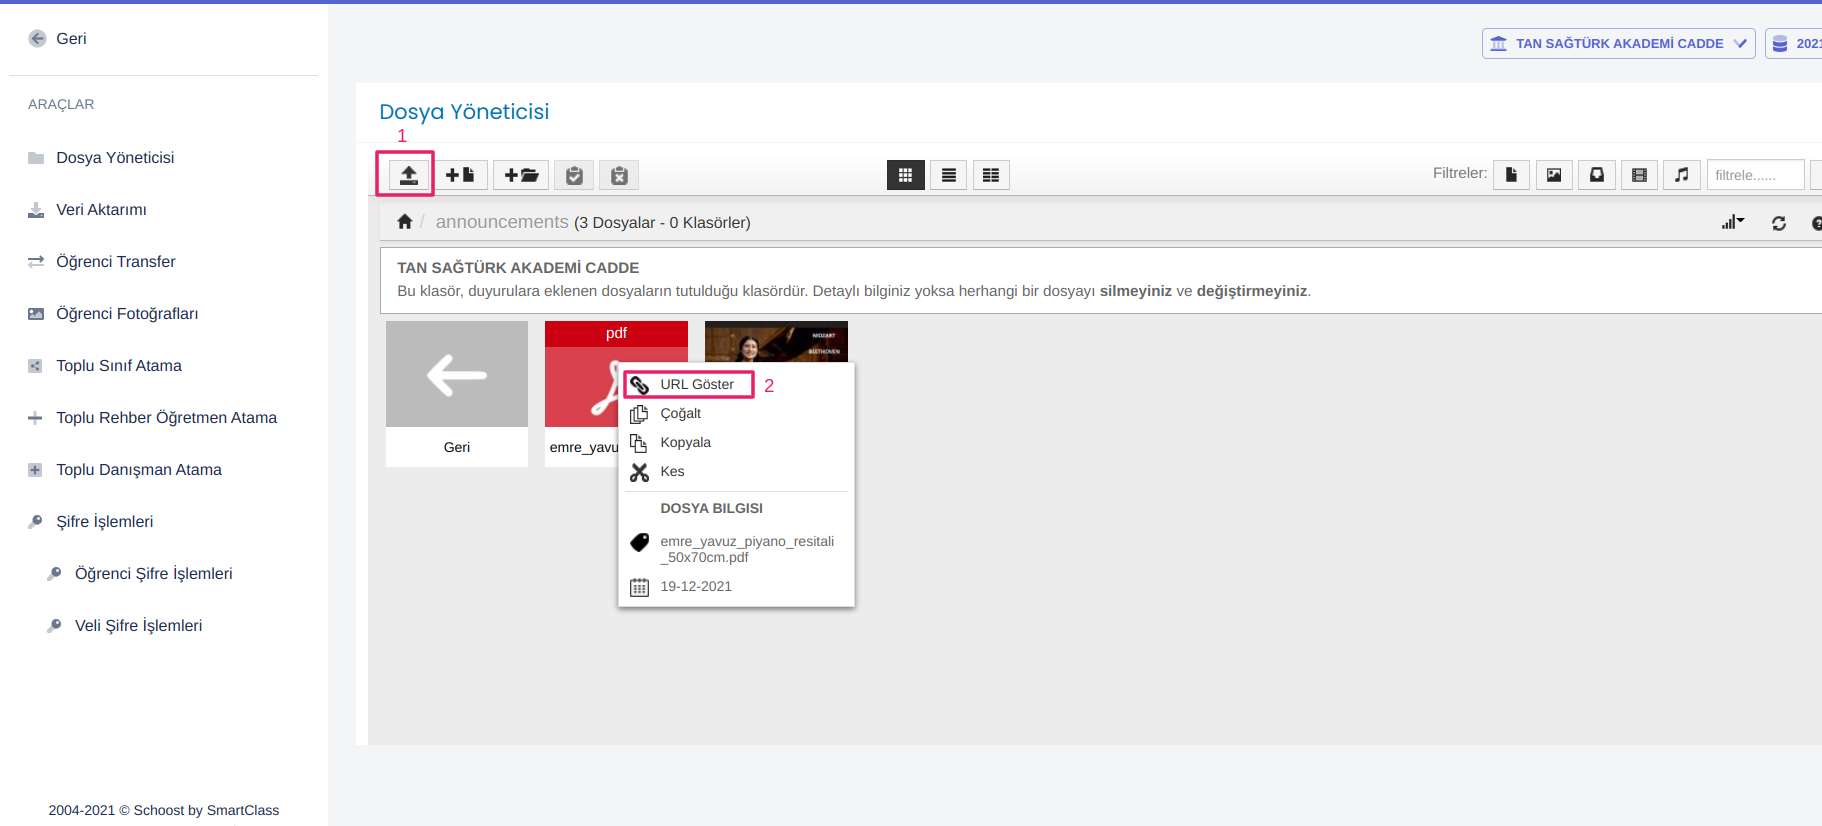Open Toplu Rehber Öğretmen Atama

pos(166,418)
